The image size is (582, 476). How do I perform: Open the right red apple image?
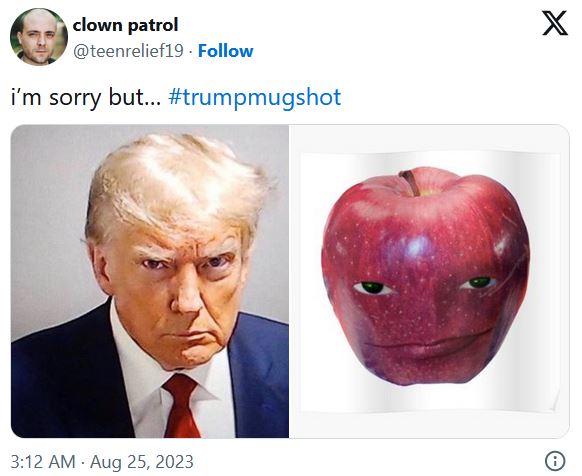(429, 281)
